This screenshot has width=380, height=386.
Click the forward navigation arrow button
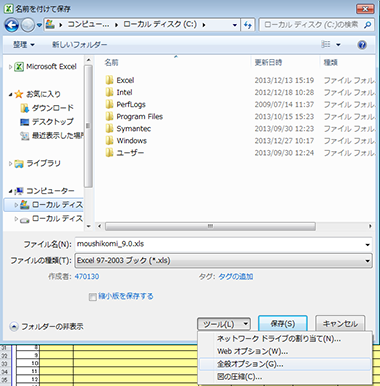pos(27,25)
